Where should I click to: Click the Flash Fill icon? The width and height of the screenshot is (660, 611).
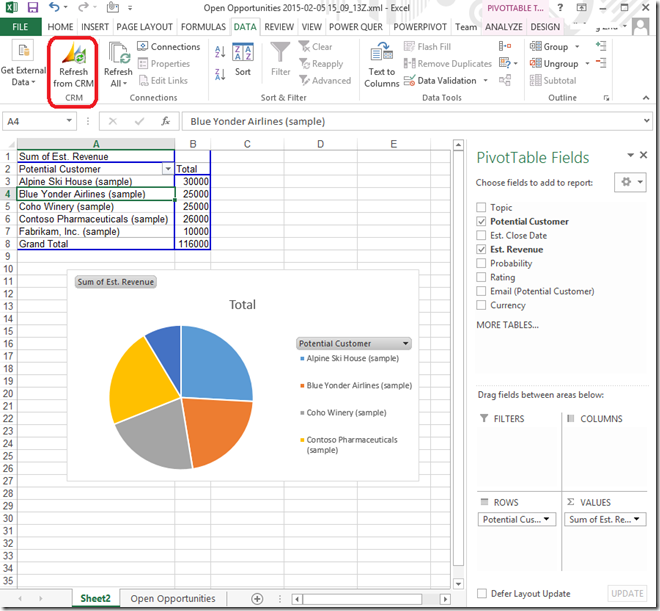click(x=409, y=46)
